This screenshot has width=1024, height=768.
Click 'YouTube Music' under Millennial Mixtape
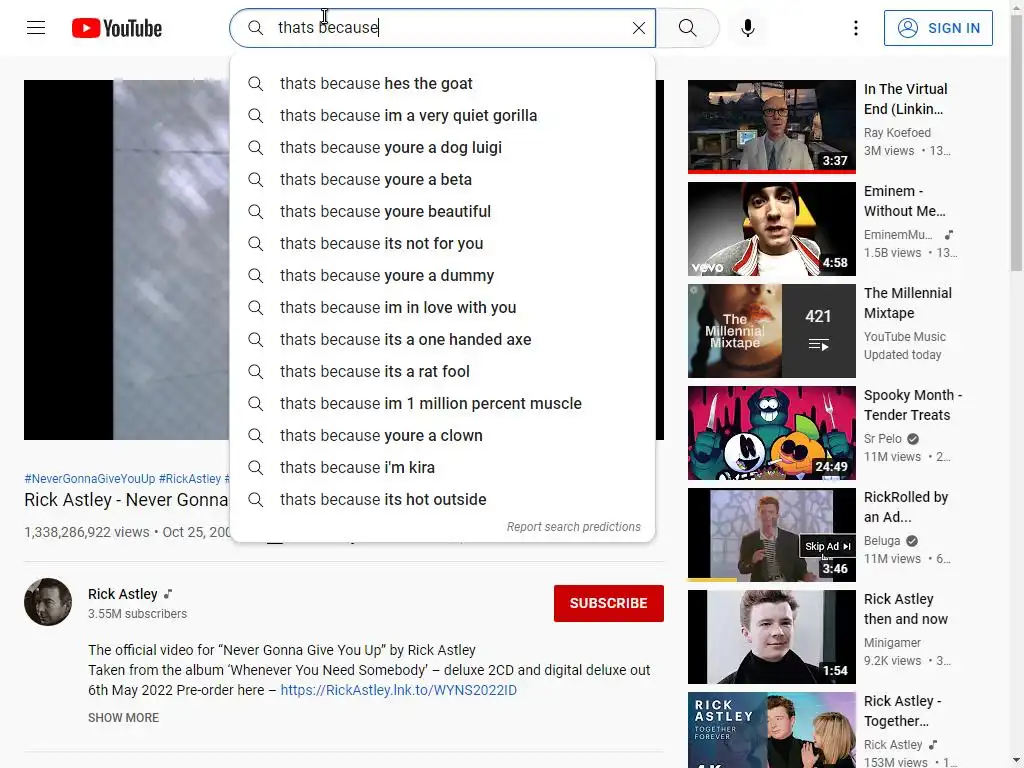point(904,337)
